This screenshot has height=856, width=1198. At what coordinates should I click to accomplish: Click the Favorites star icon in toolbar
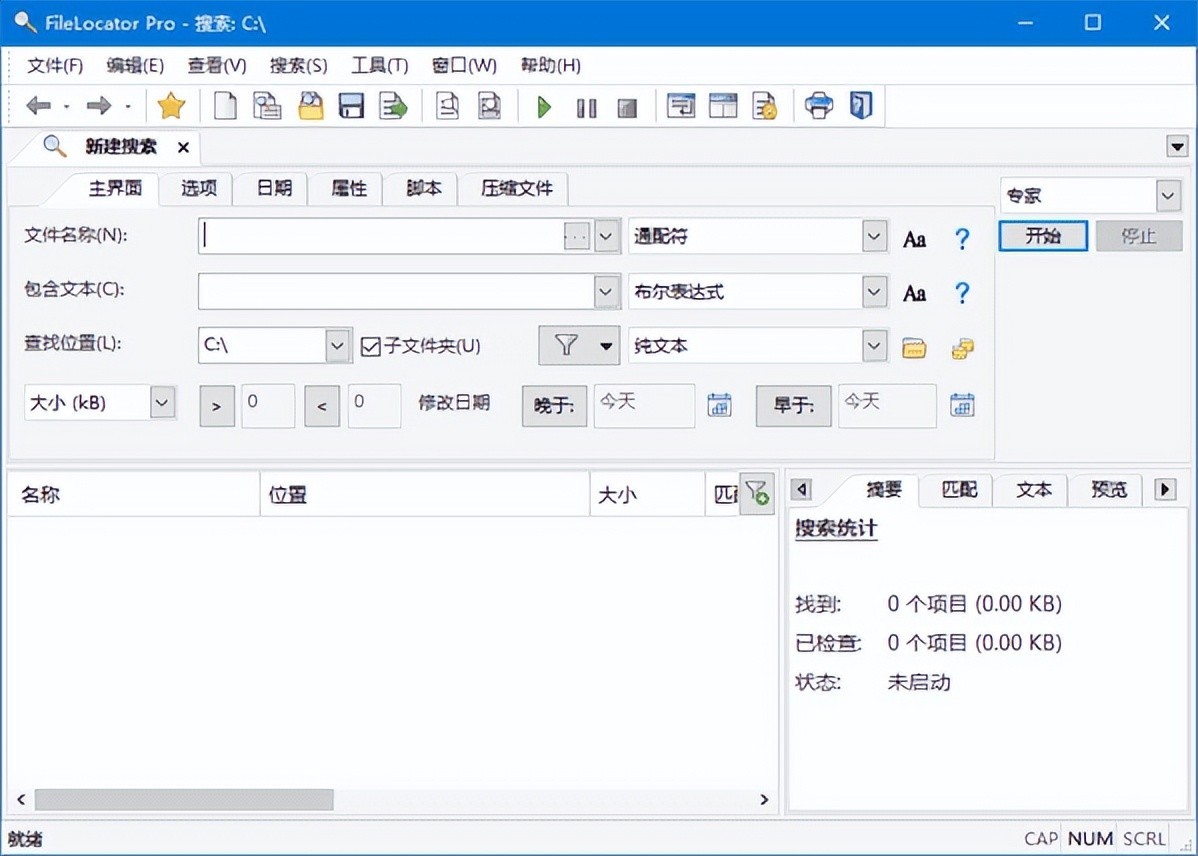point(172,106)
